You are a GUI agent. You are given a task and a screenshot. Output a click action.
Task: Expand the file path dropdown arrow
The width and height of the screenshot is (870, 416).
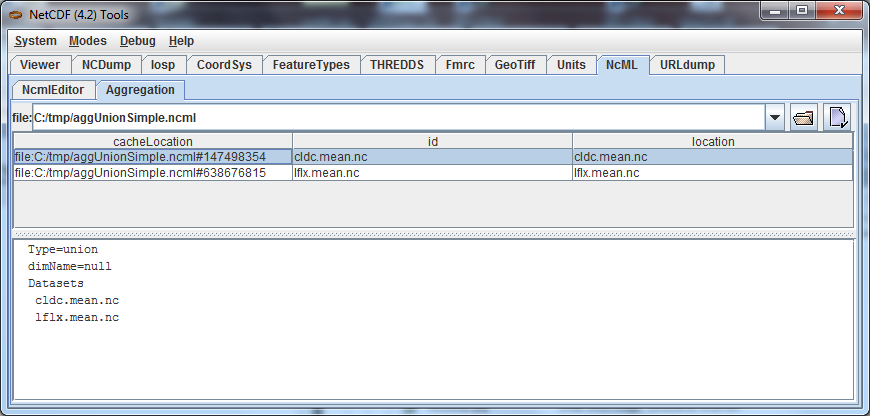pyautogui.click(x=774, y=118)
